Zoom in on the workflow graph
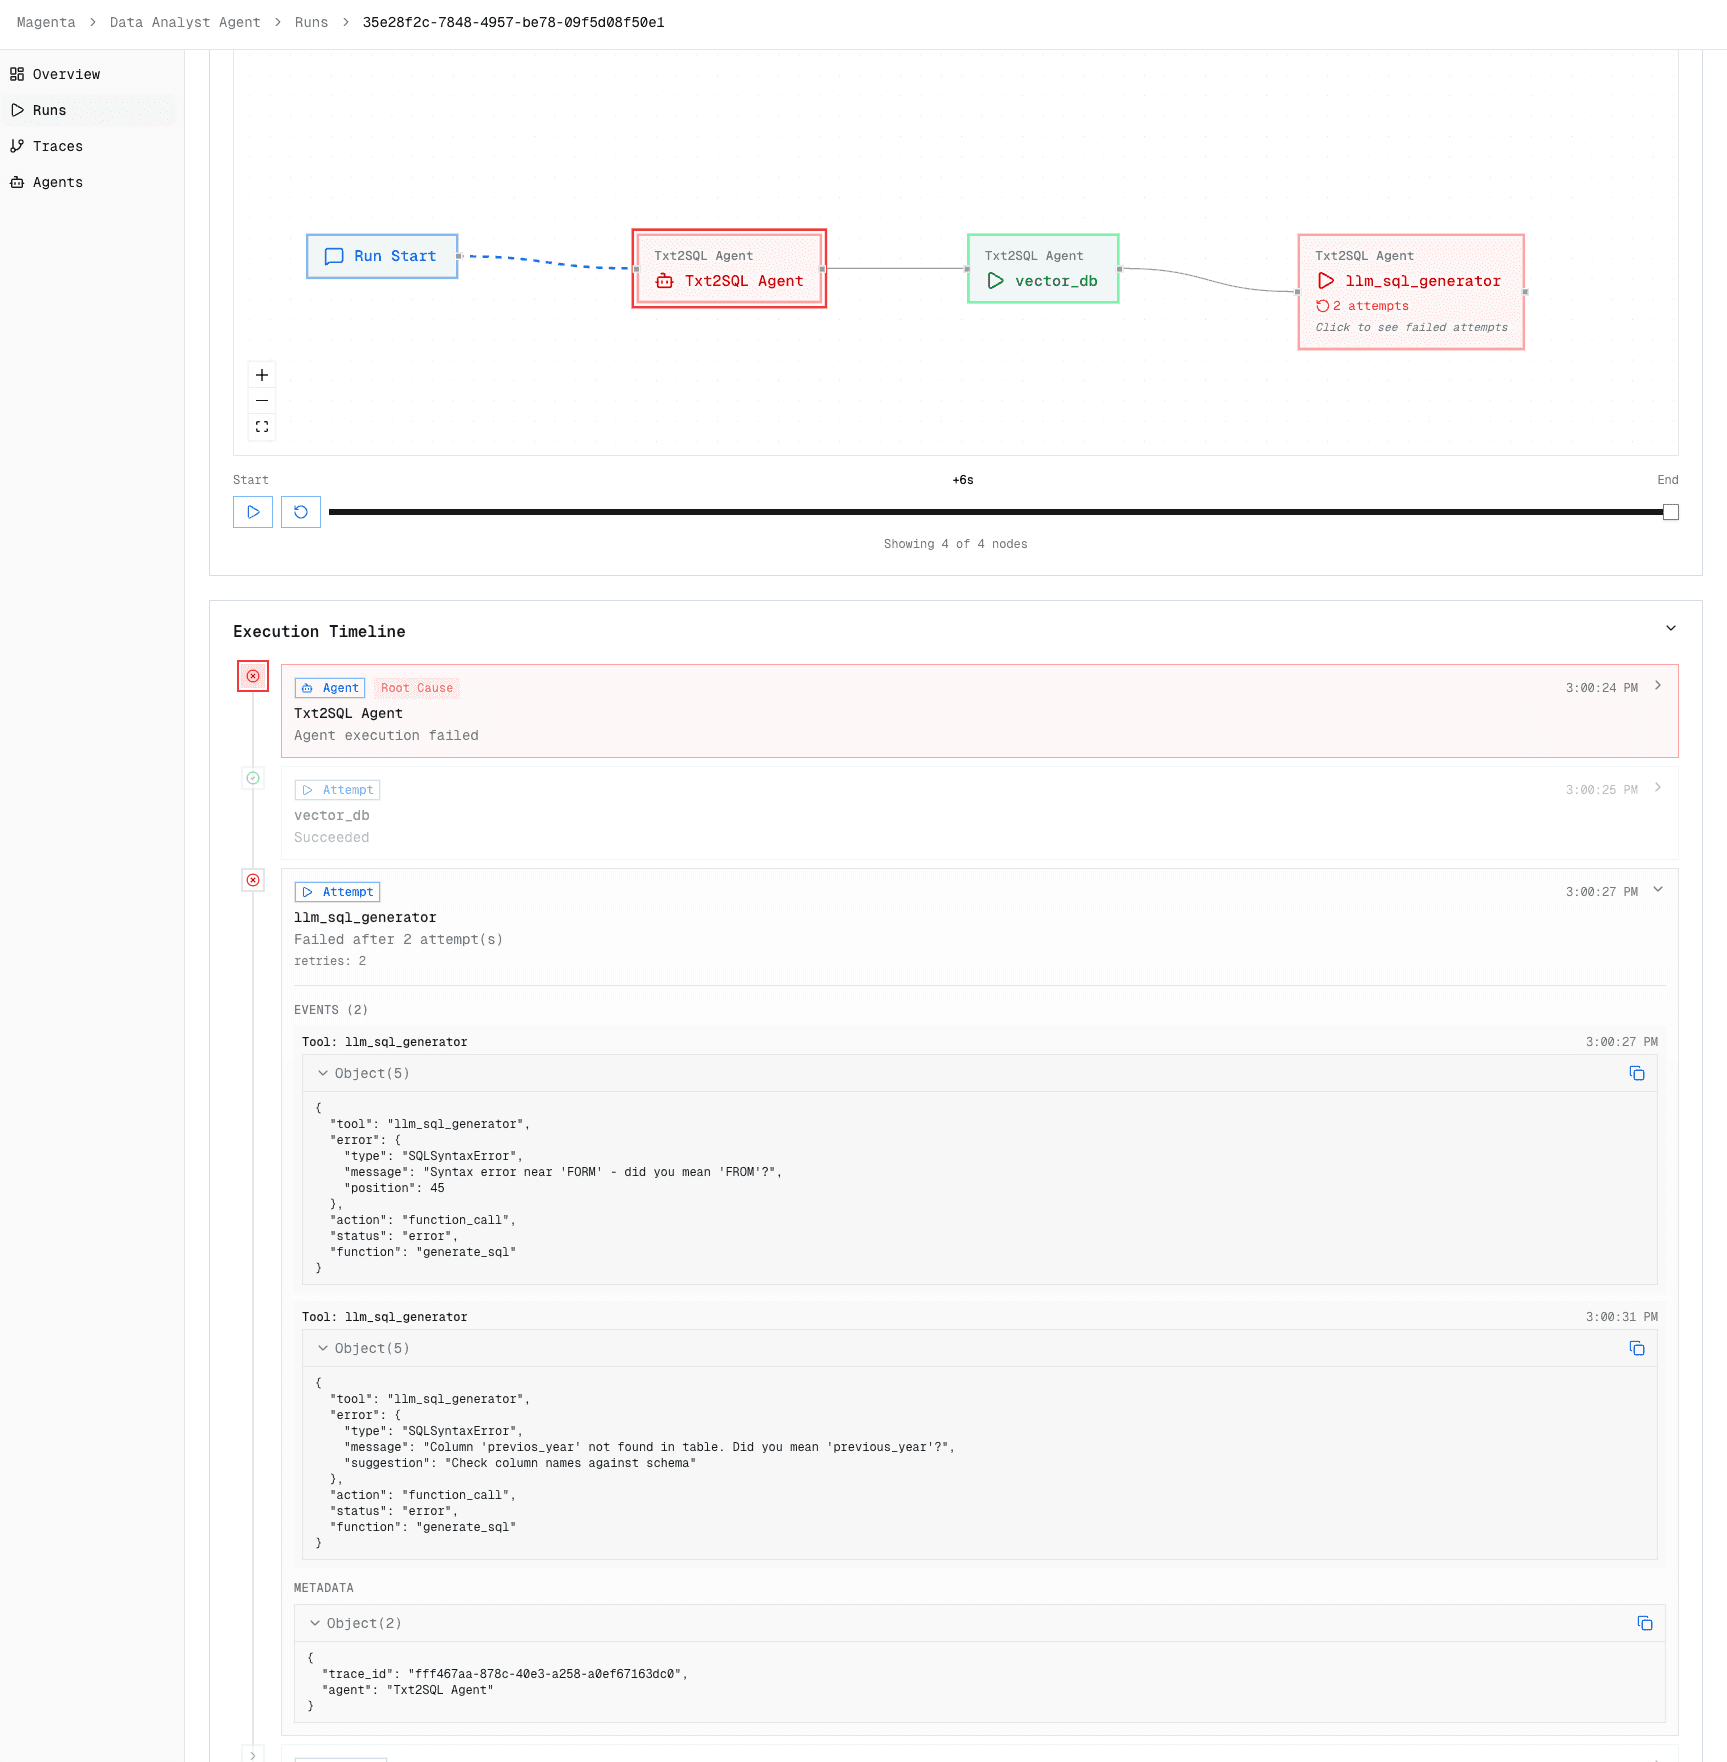 click(x=262, y=374)
